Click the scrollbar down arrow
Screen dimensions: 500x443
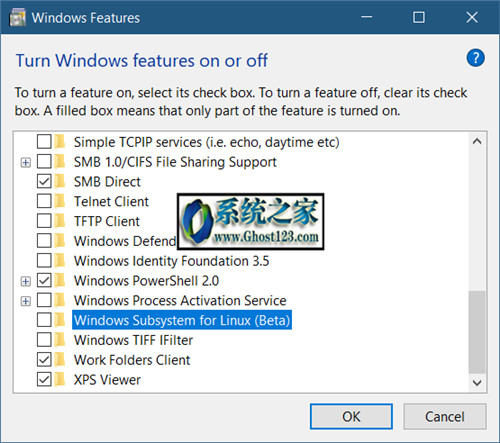pos(477,382)
